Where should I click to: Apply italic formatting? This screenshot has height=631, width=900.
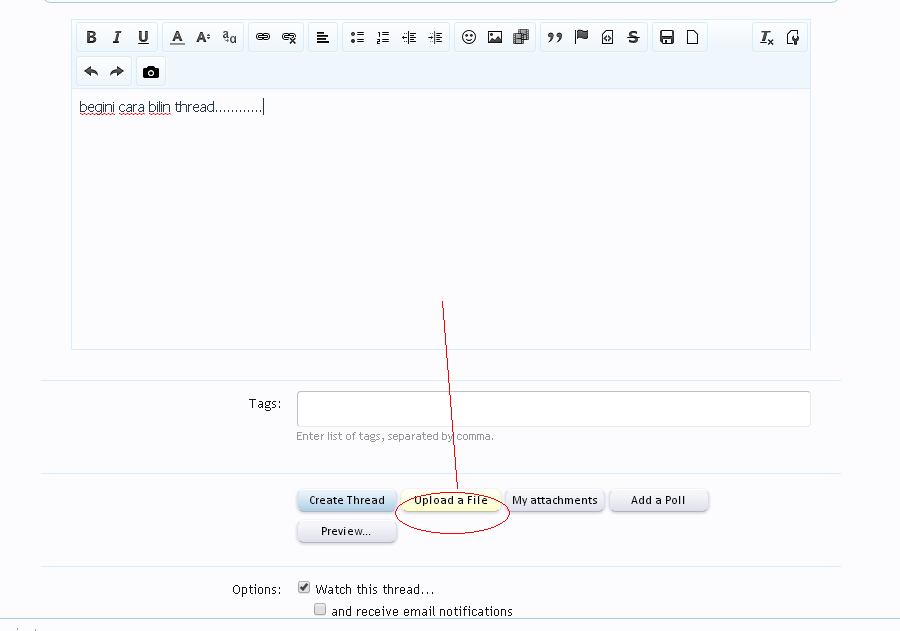point(117,37)
